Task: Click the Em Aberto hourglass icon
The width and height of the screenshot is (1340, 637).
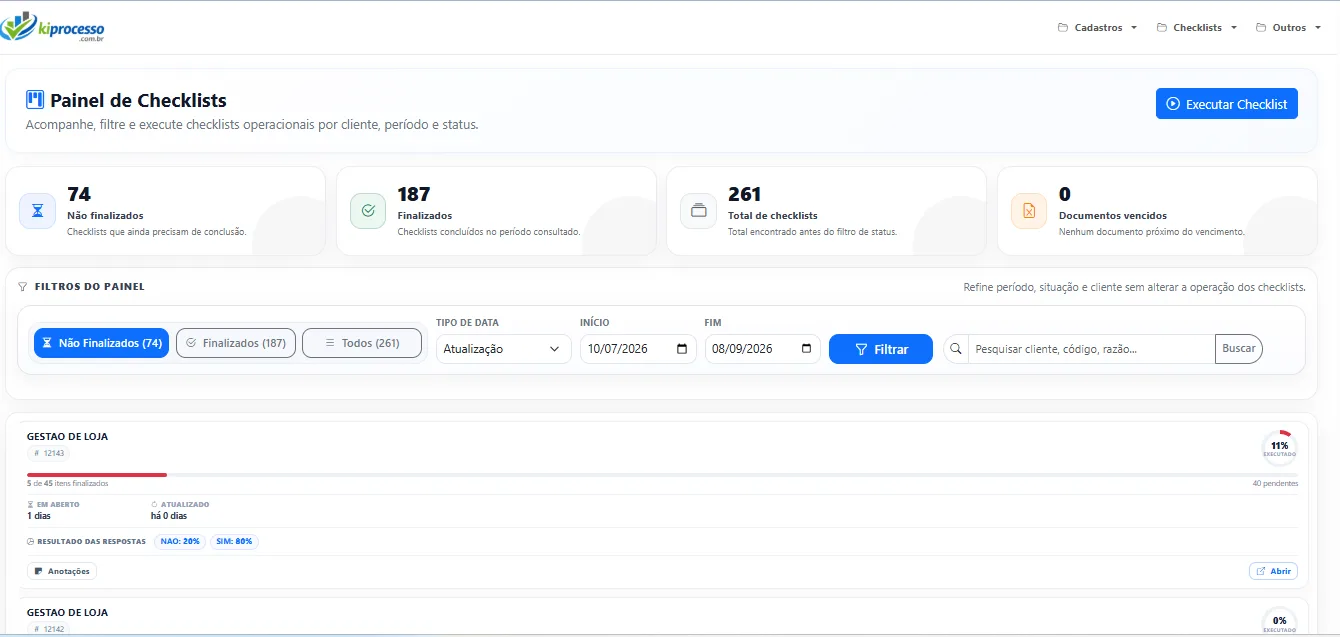Action: pos(30,505)
